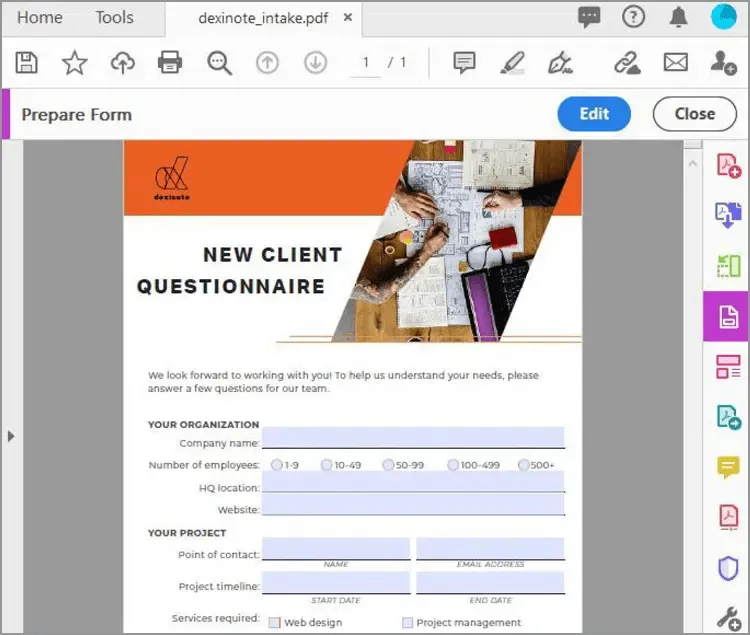Check the Web design checkbox
750x635 pixels.
[x=274, y=622]
